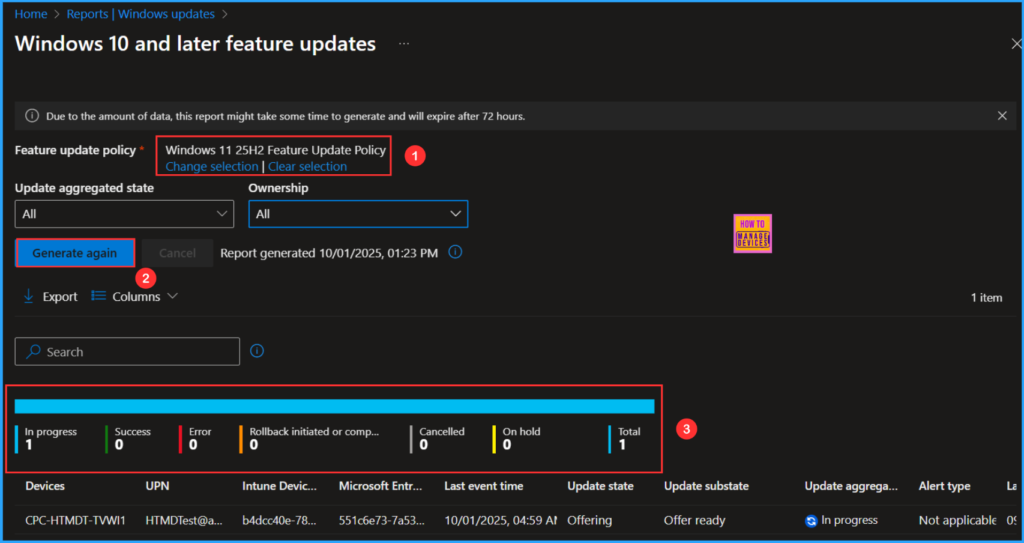Click the Clear selection link

307,167
